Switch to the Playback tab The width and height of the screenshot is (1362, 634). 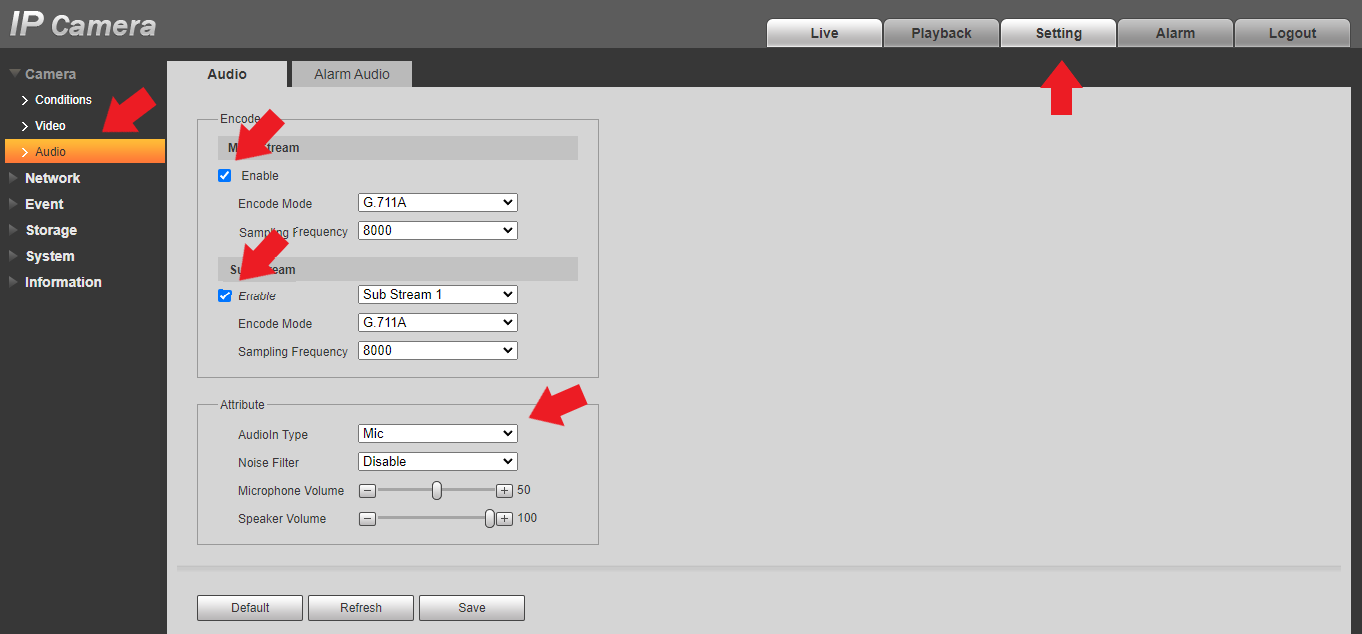coord(941,33)
